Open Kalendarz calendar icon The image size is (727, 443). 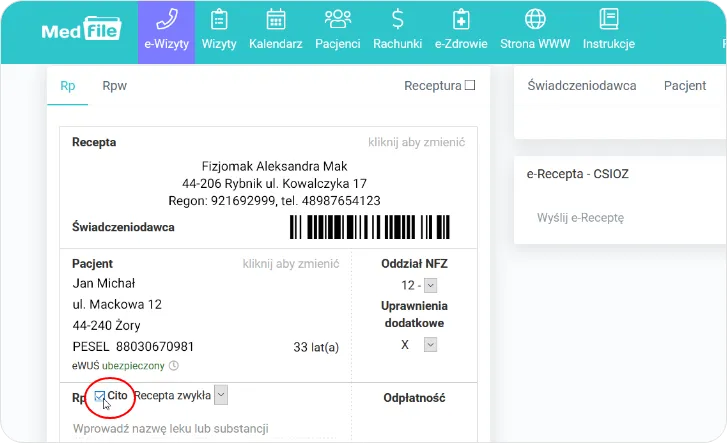click(275, 20)
